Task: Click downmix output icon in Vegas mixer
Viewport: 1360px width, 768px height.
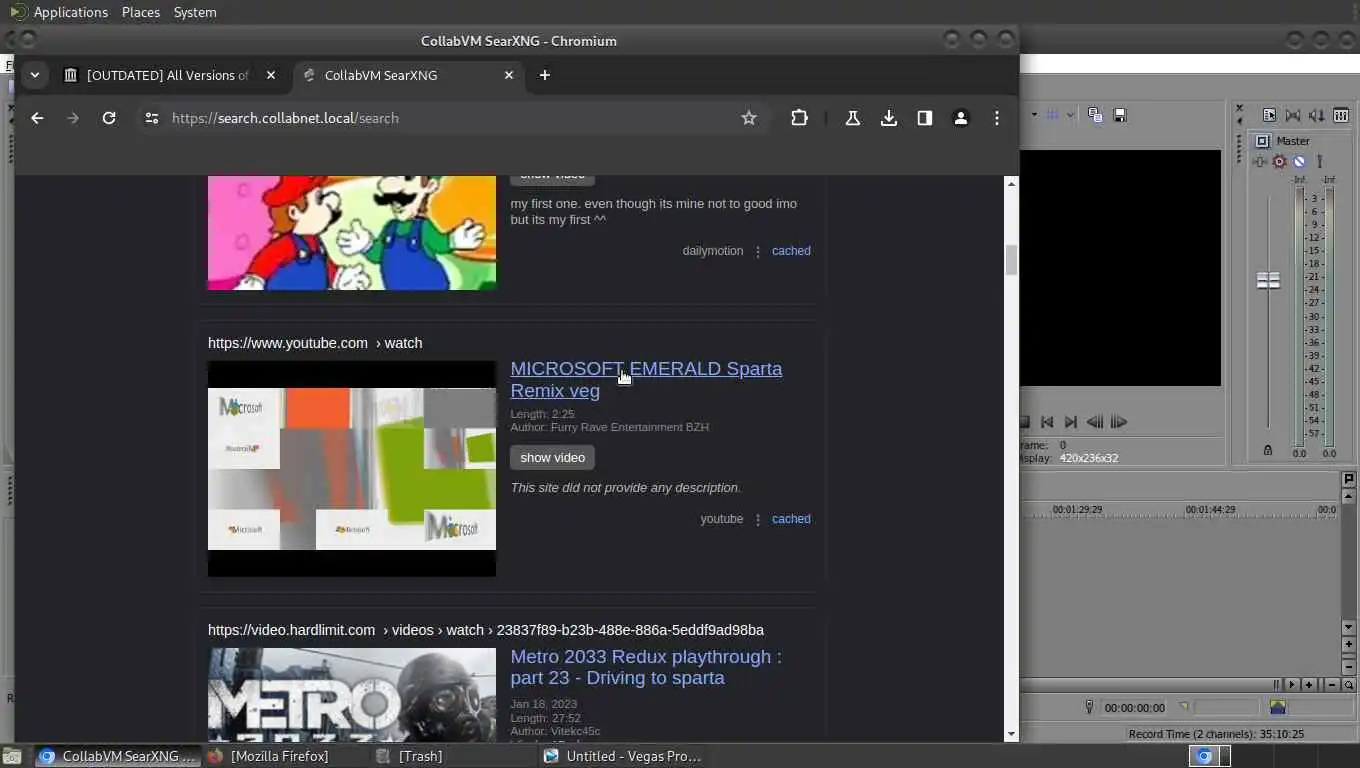Action: click(1293, 115)
